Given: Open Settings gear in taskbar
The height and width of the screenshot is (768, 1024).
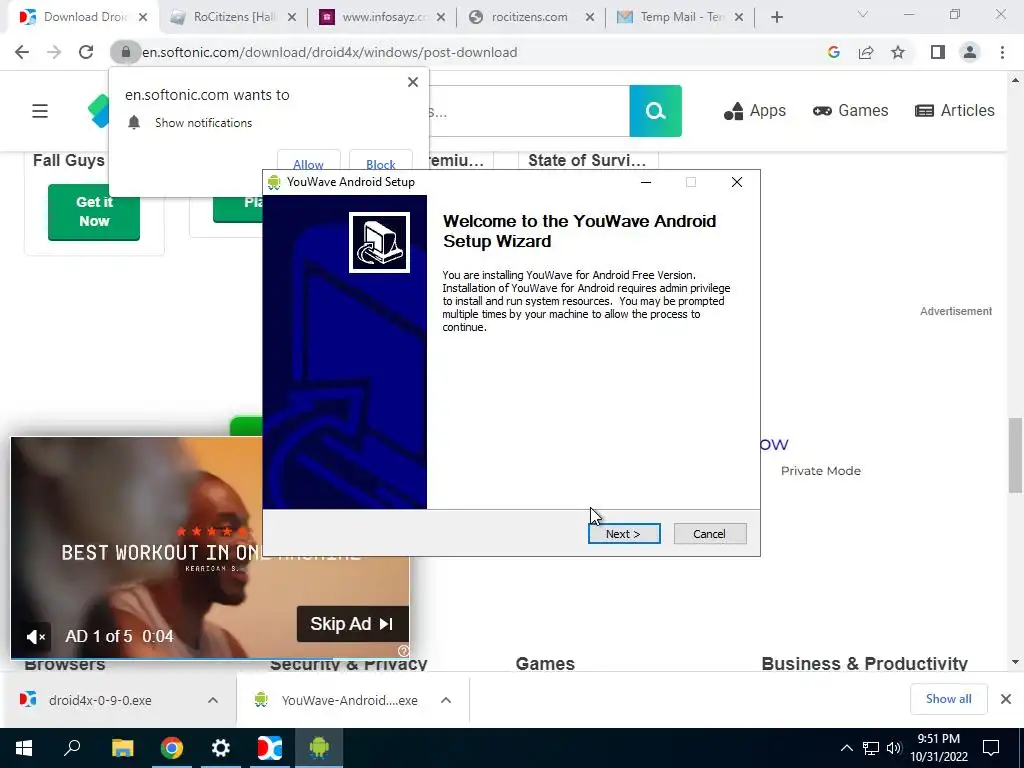Looking at the screenshot, I should click(221, 748).
